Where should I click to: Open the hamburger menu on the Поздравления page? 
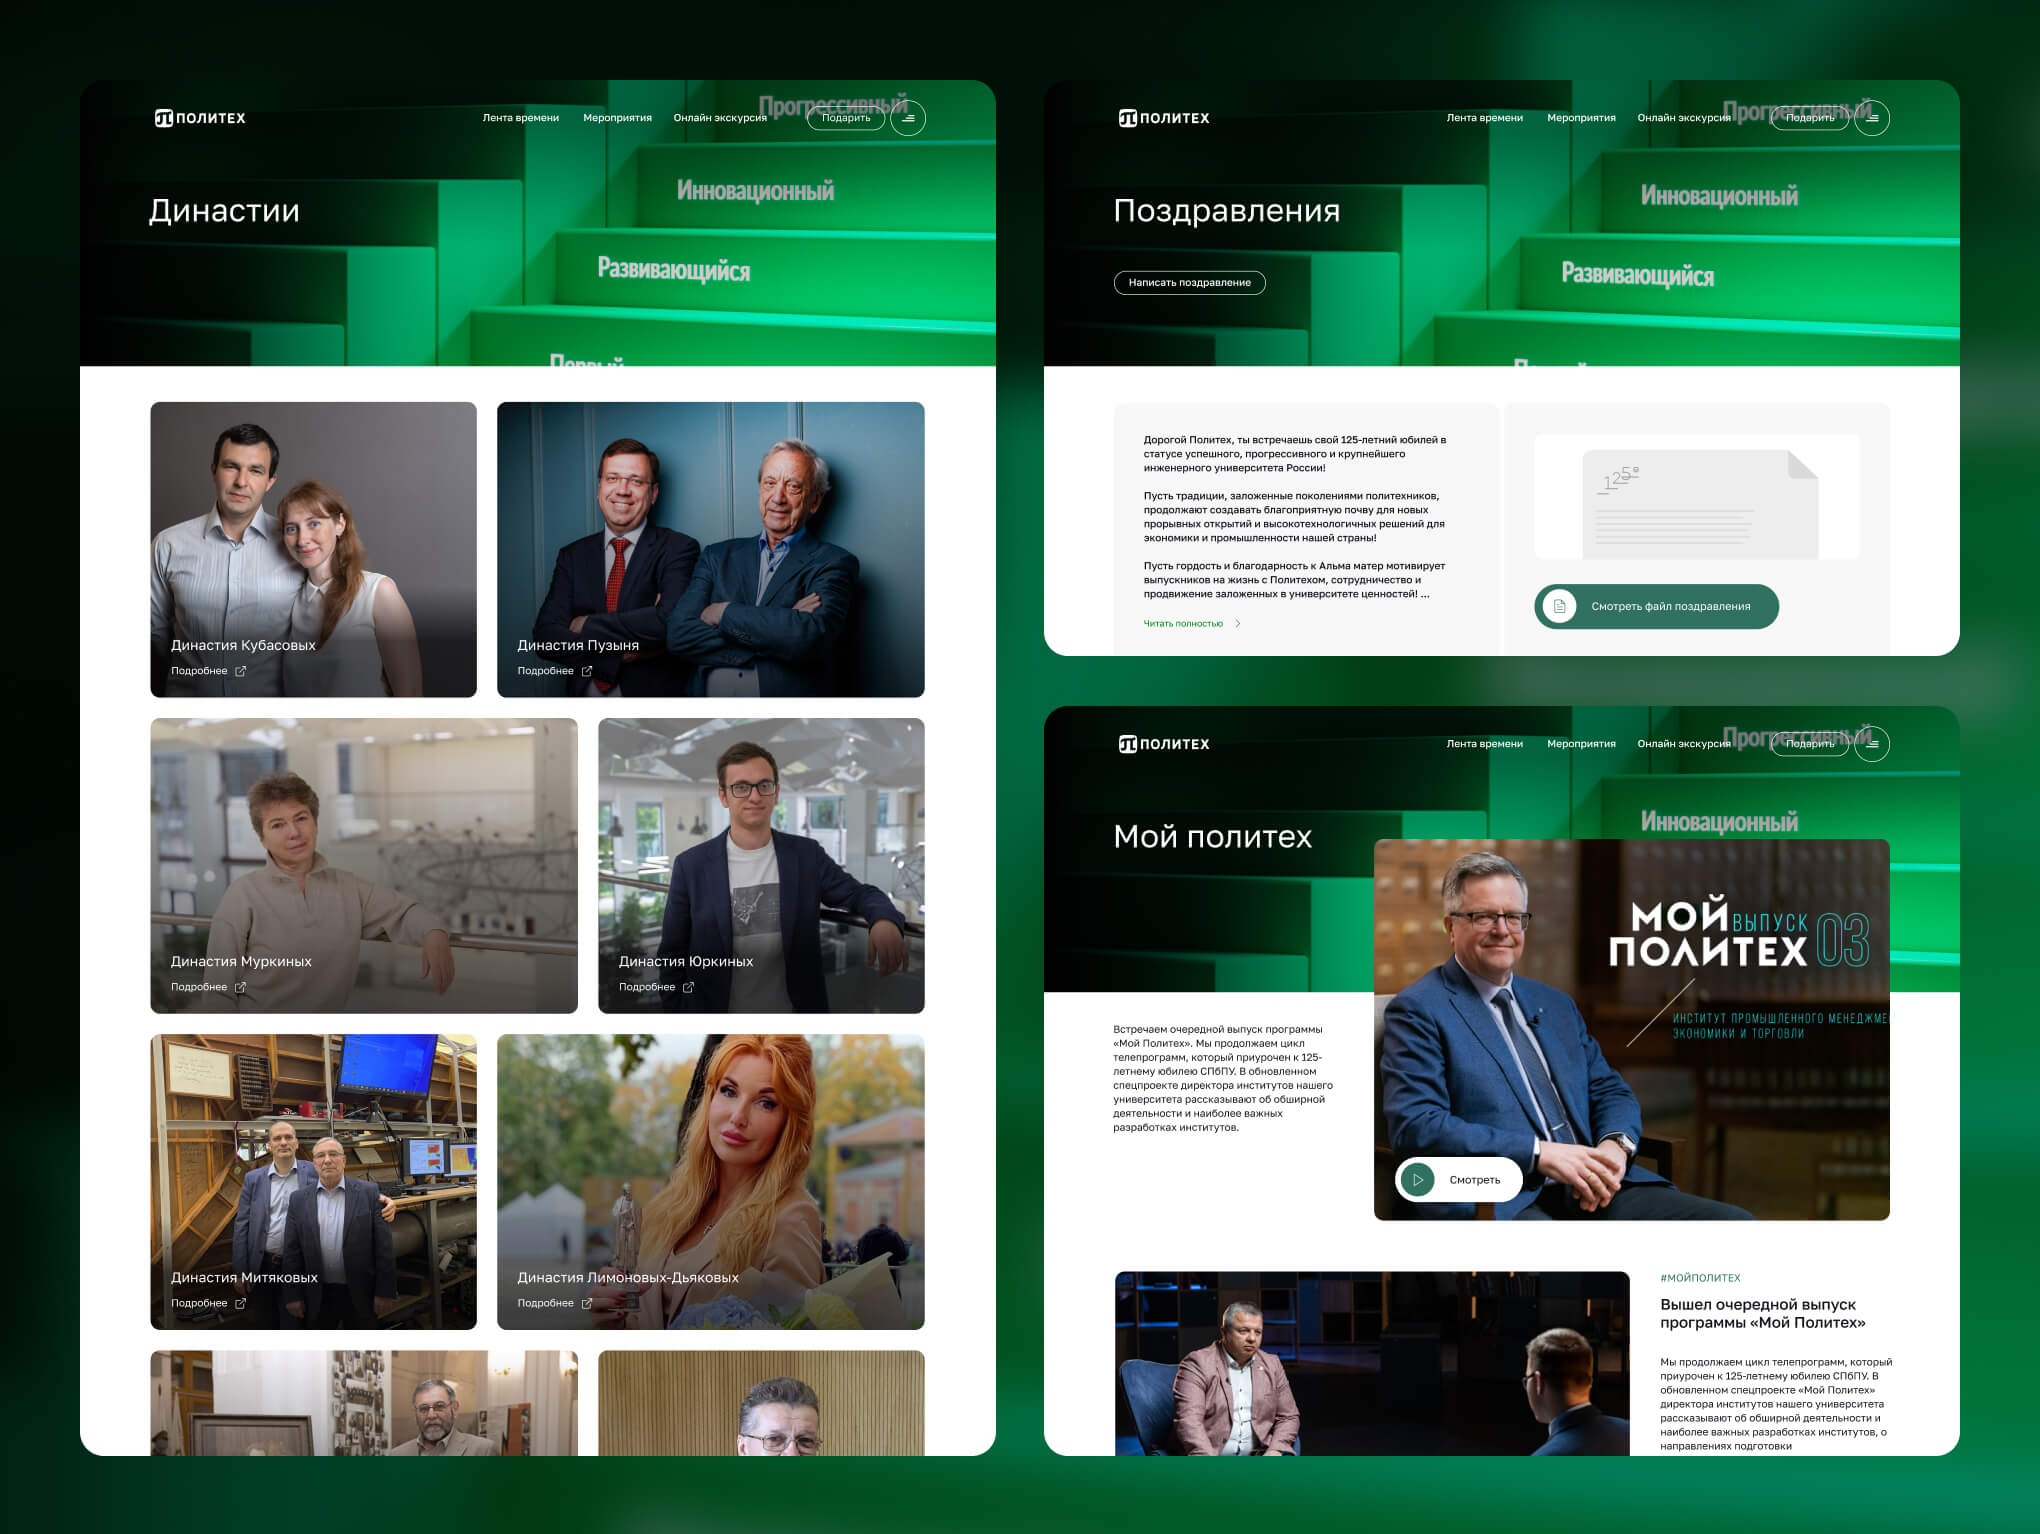(x=1872, y=118)
